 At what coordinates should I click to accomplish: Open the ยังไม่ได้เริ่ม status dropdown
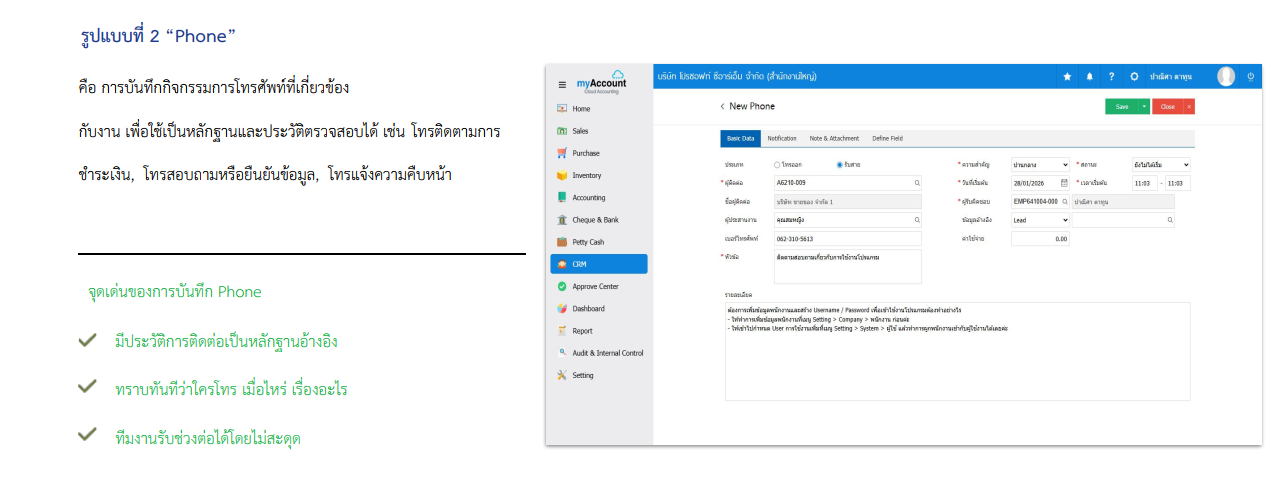[1160, 164]
